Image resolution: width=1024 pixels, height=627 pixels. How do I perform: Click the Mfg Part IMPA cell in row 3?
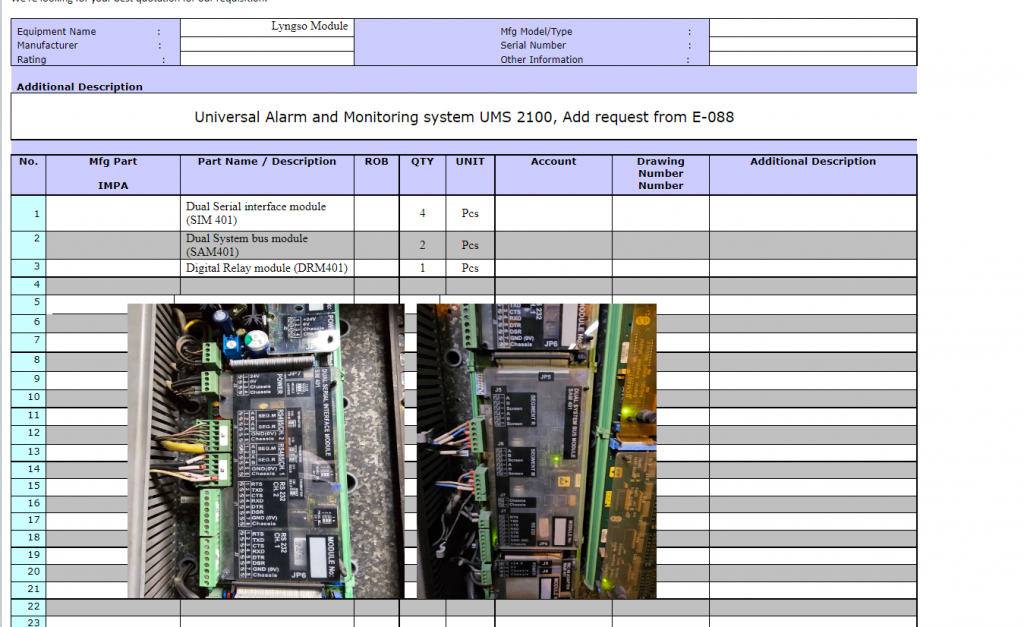[113, 268]
